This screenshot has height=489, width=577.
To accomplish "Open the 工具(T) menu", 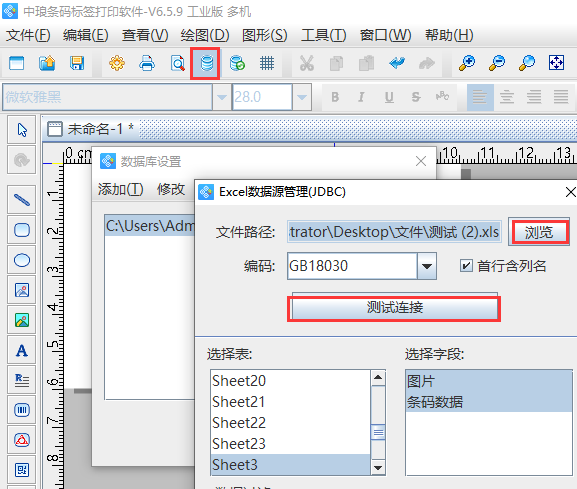I will (x=323, y=35).
